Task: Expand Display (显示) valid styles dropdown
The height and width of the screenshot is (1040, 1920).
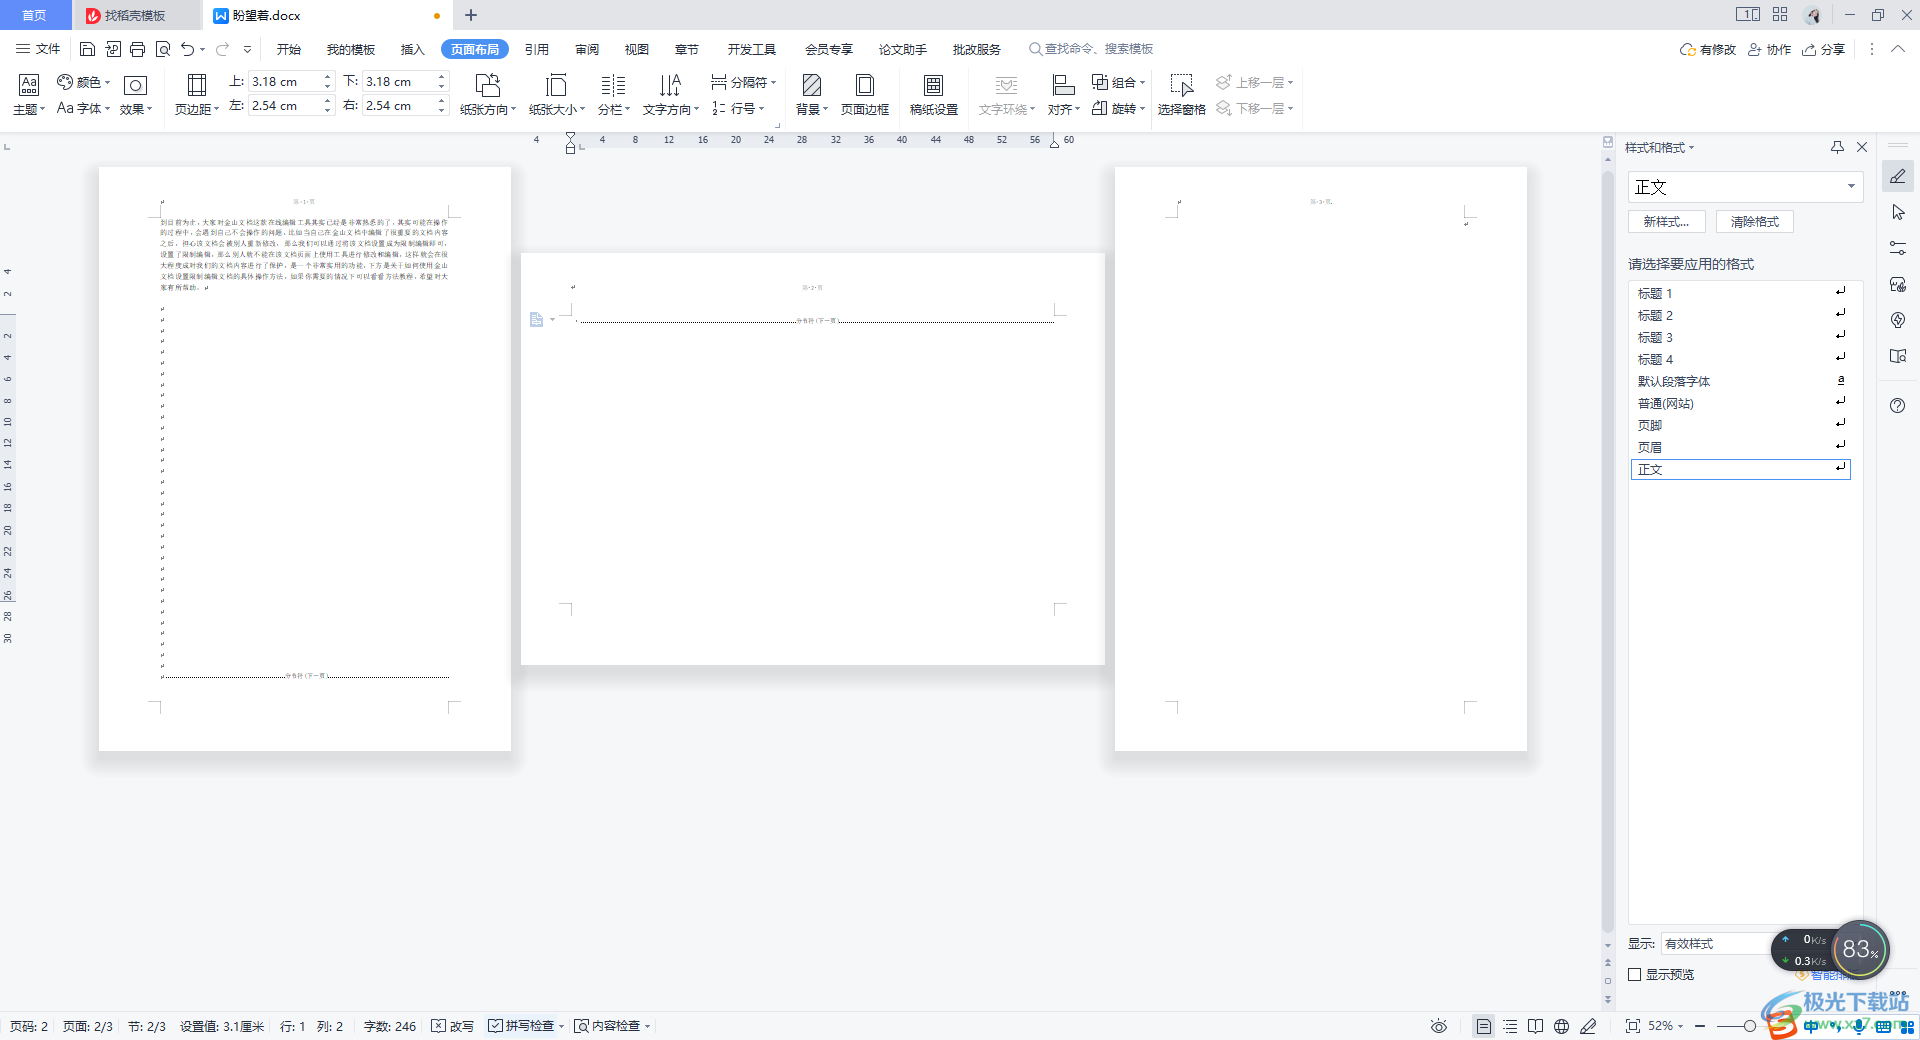Action: coord(1717,943)
